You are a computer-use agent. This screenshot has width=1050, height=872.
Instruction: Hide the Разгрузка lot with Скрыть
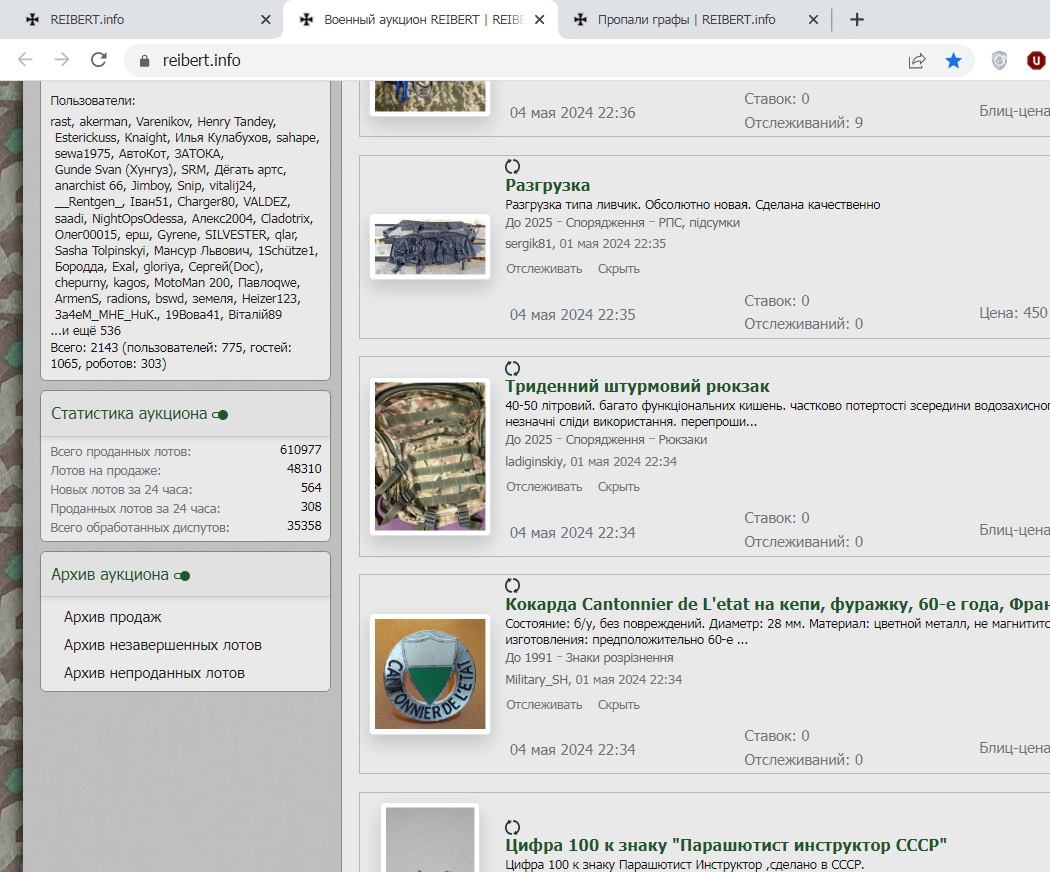[618, 269]
